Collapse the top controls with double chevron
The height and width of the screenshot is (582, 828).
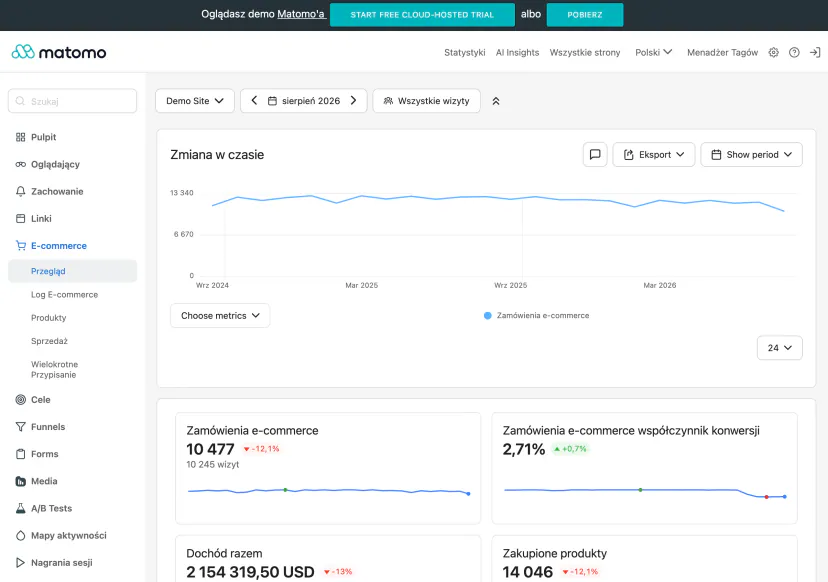coord(496,101)
